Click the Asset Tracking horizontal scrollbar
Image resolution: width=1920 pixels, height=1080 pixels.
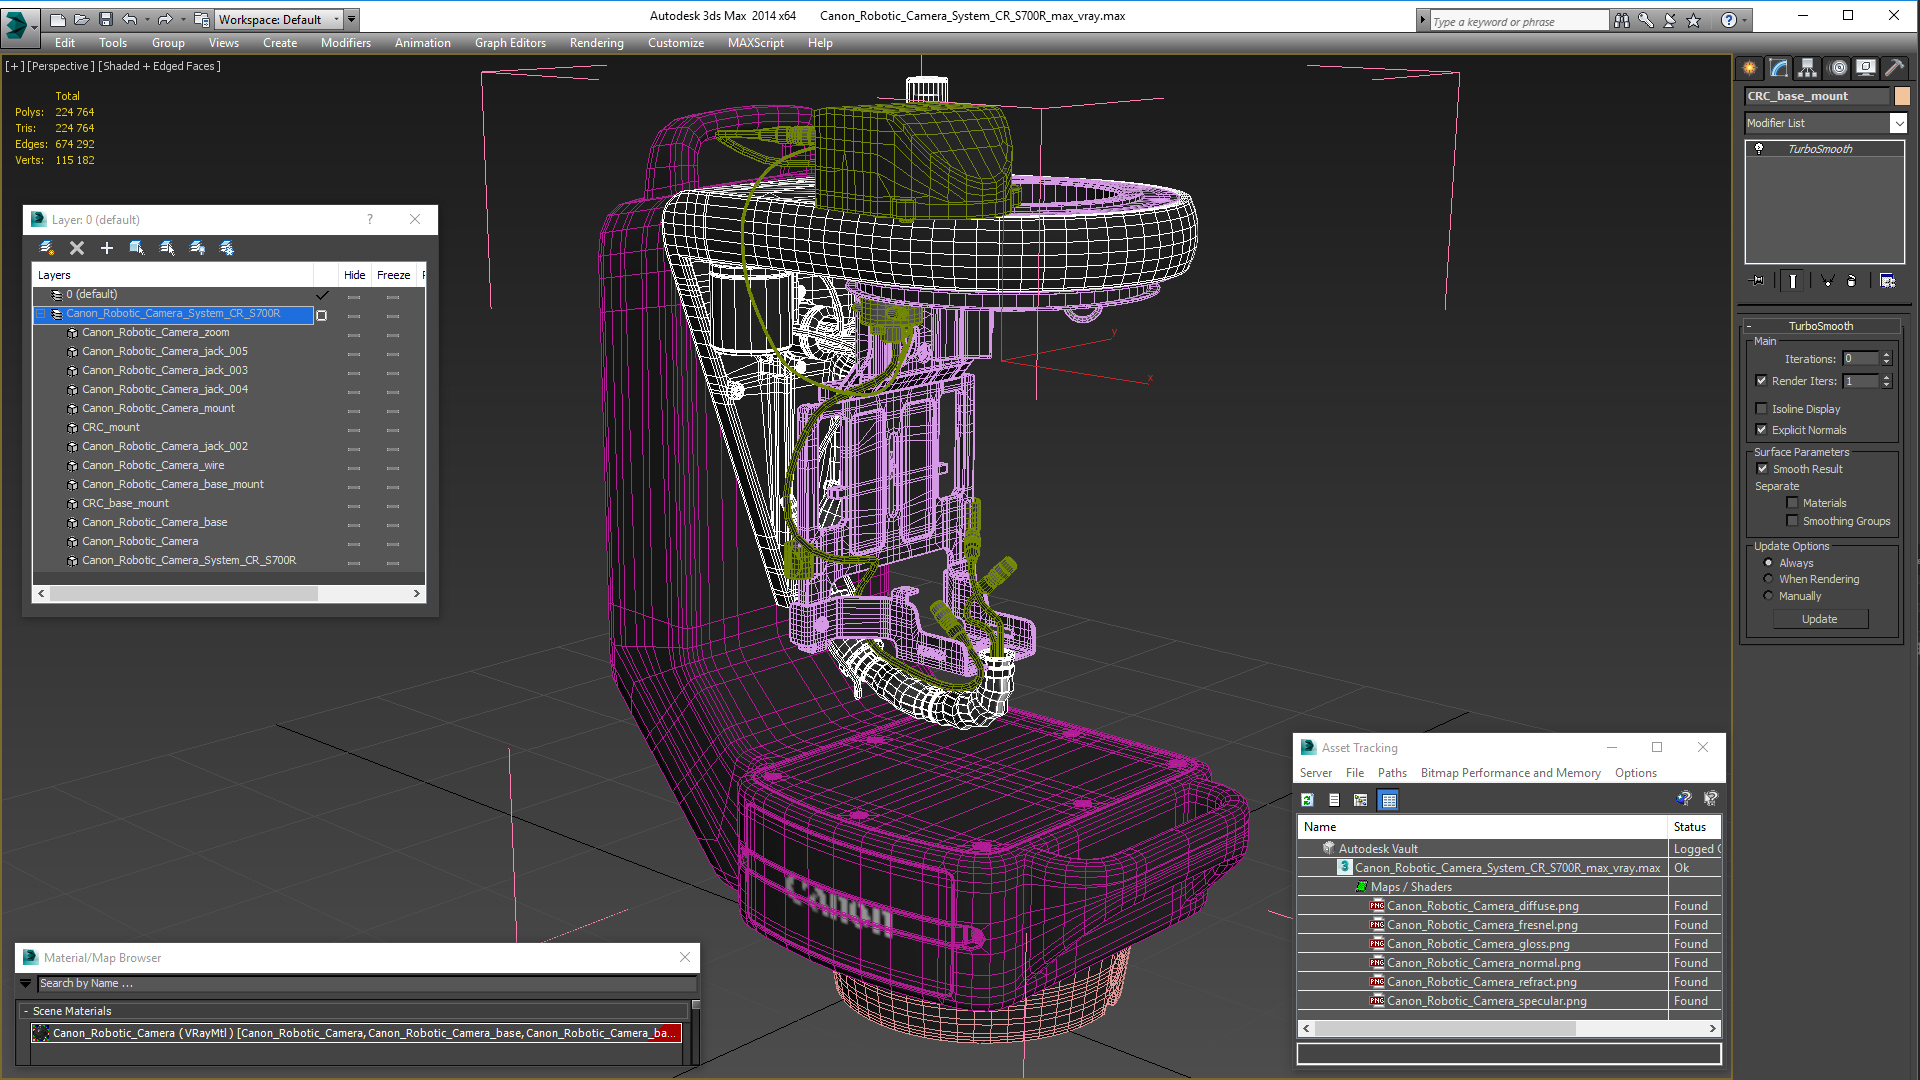click(x=1445, y=1029)
